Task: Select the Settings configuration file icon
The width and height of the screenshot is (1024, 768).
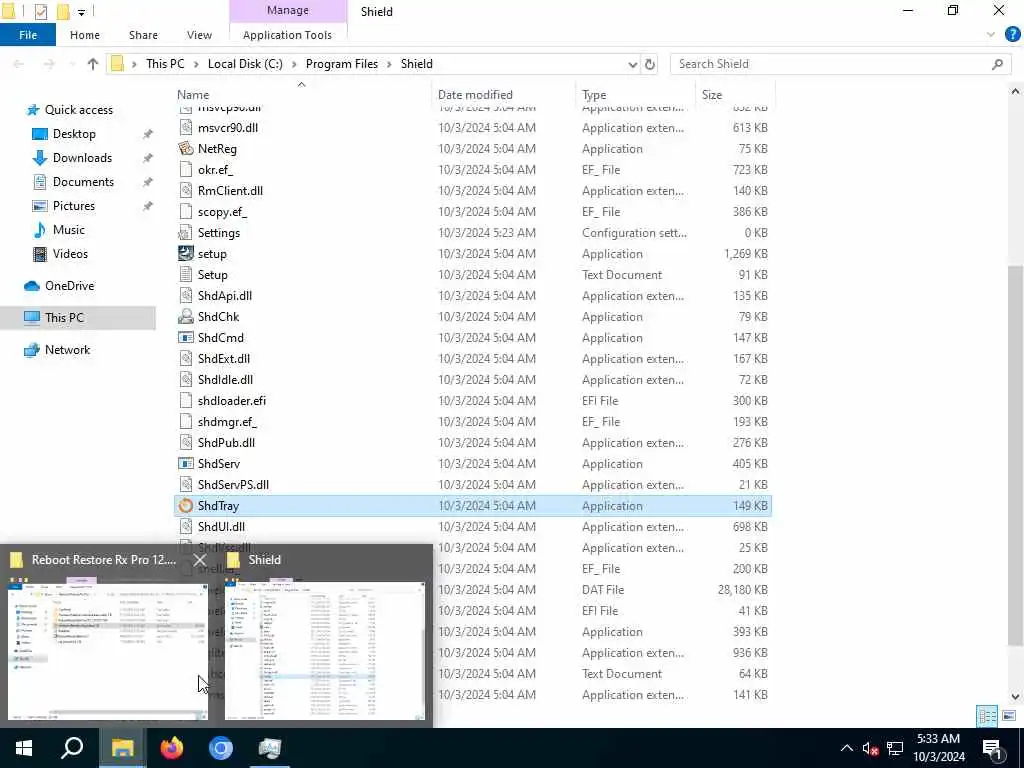Action: [x=186, y=232]
